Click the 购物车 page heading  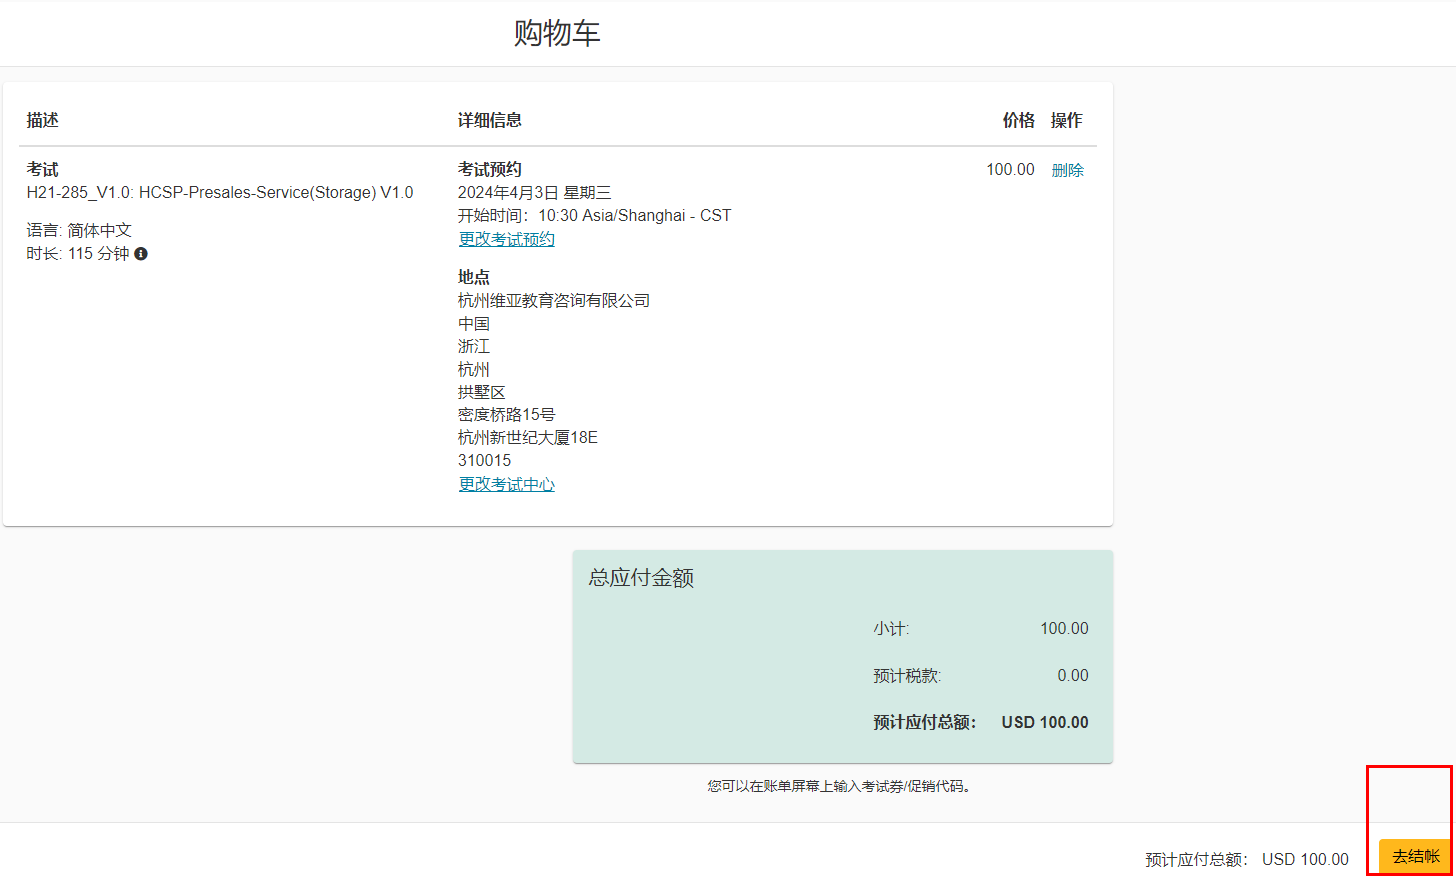(x=557, y=33)
